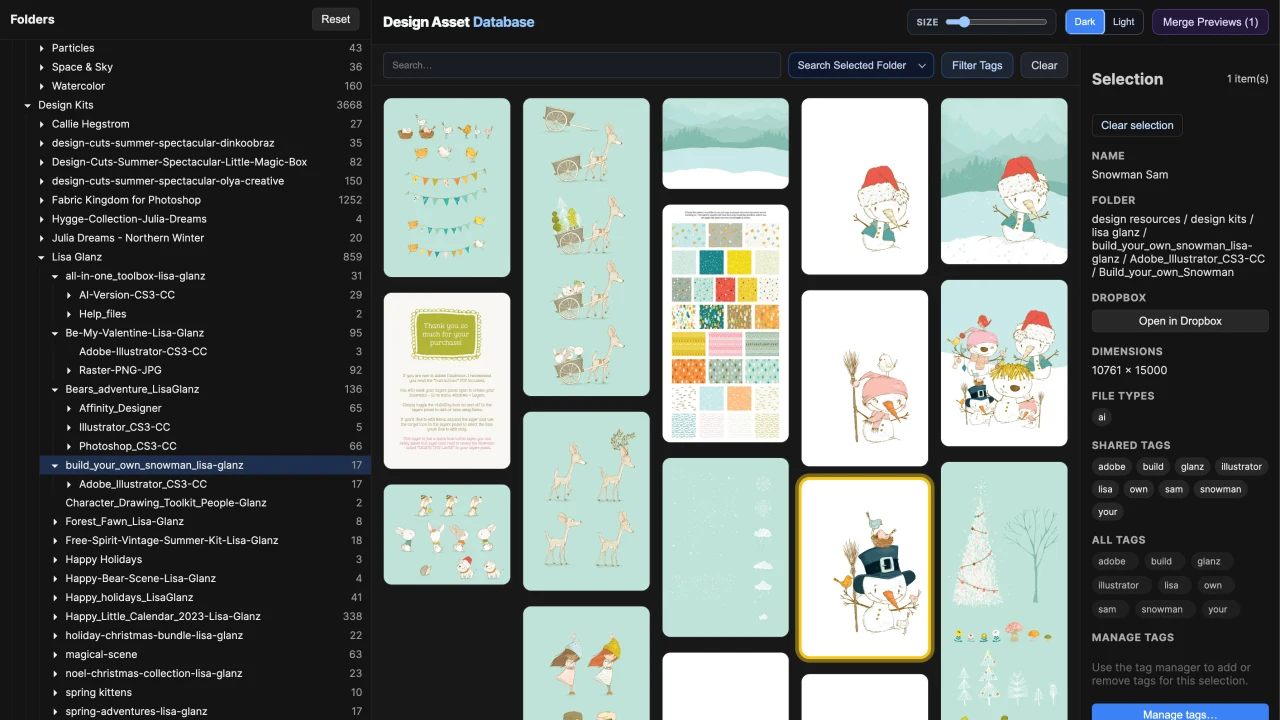Select the bunting and birds thumbnail
This screenshot has width=1280, height=720.
(x=447, y=187)
